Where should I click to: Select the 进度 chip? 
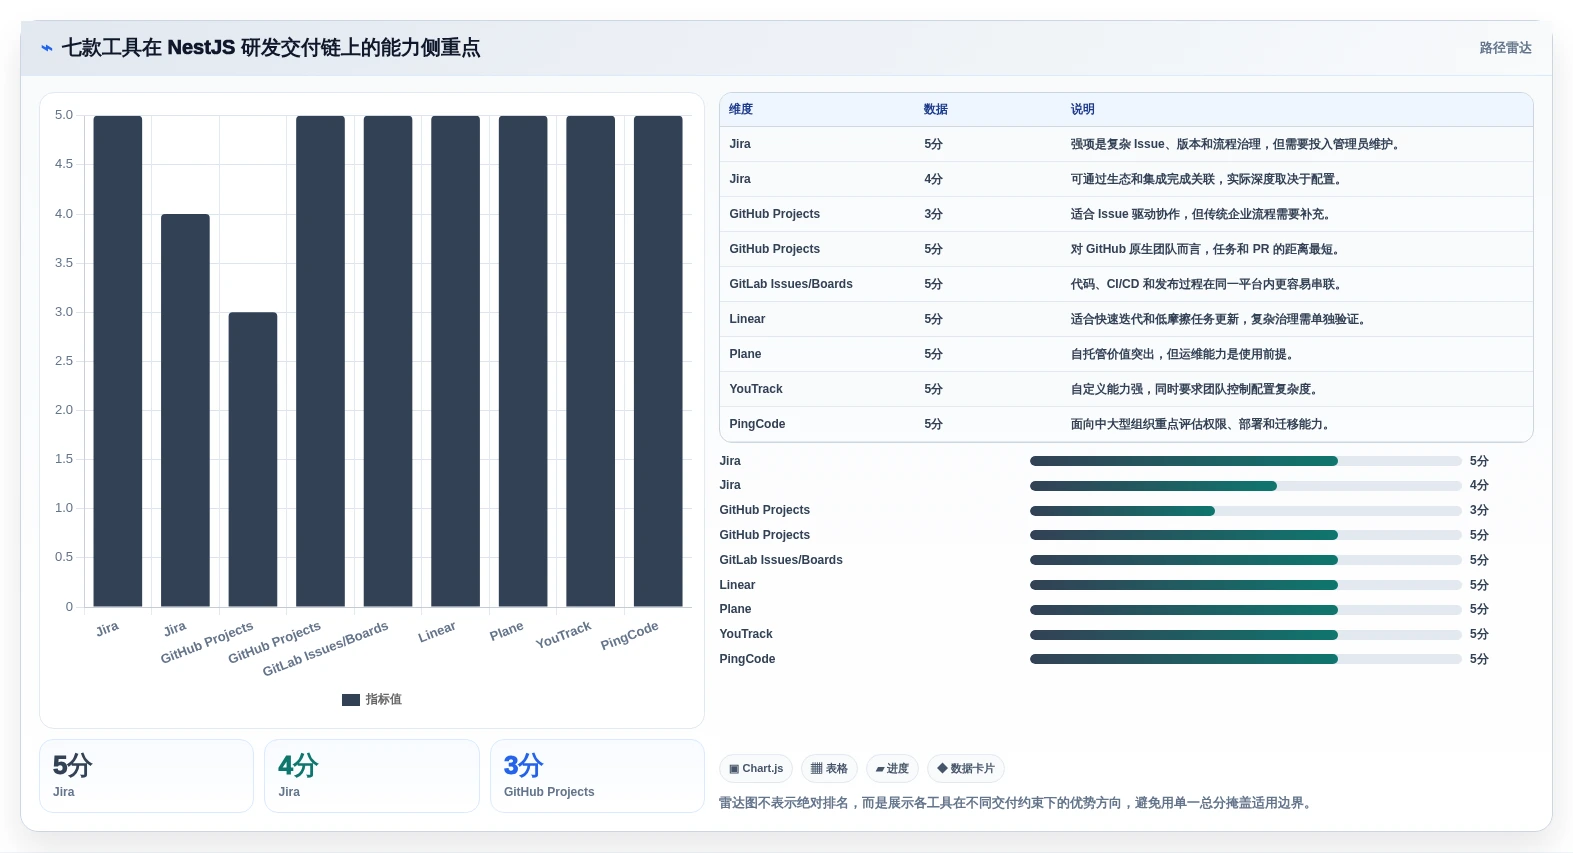point(892,769)
